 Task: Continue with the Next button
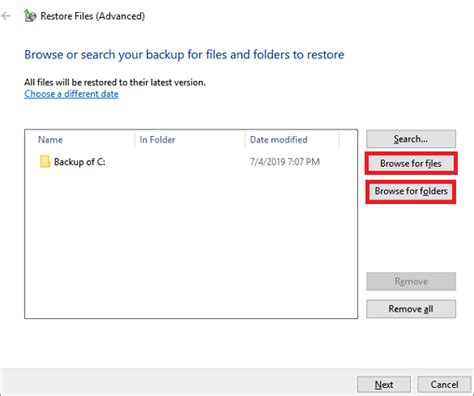click(x=384, y=385)
